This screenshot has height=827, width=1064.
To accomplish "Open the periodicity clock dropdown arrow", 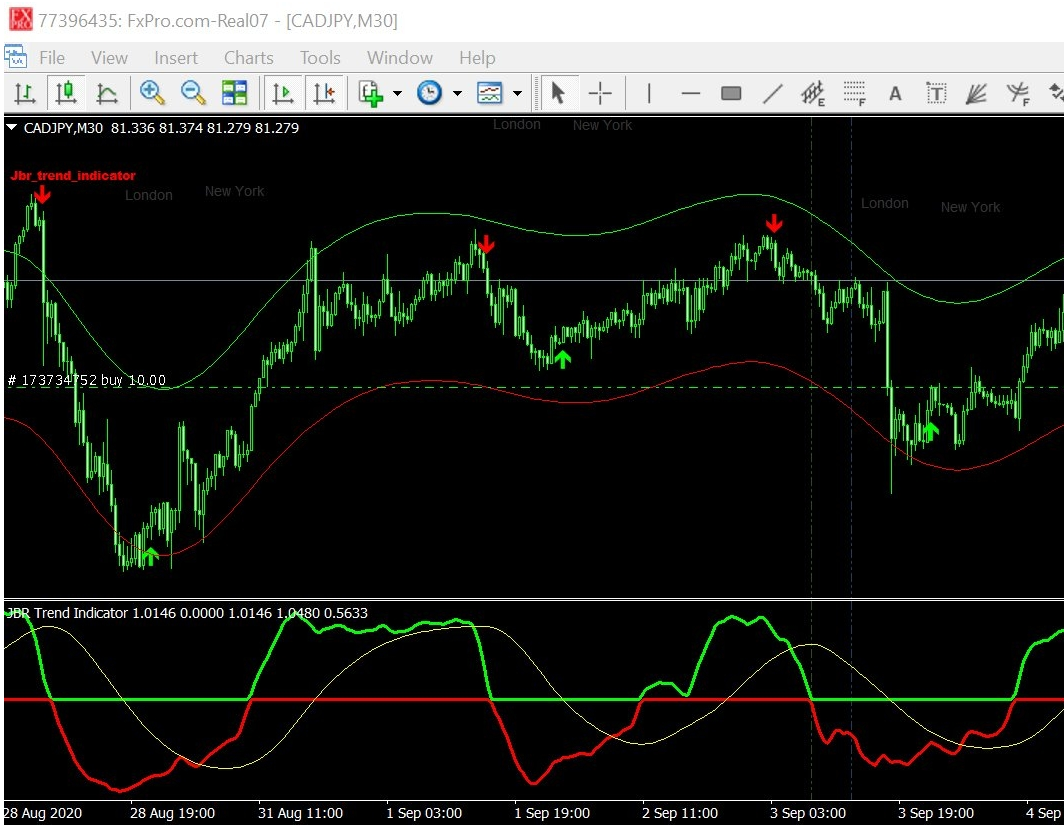I will [x=457, y=94].
